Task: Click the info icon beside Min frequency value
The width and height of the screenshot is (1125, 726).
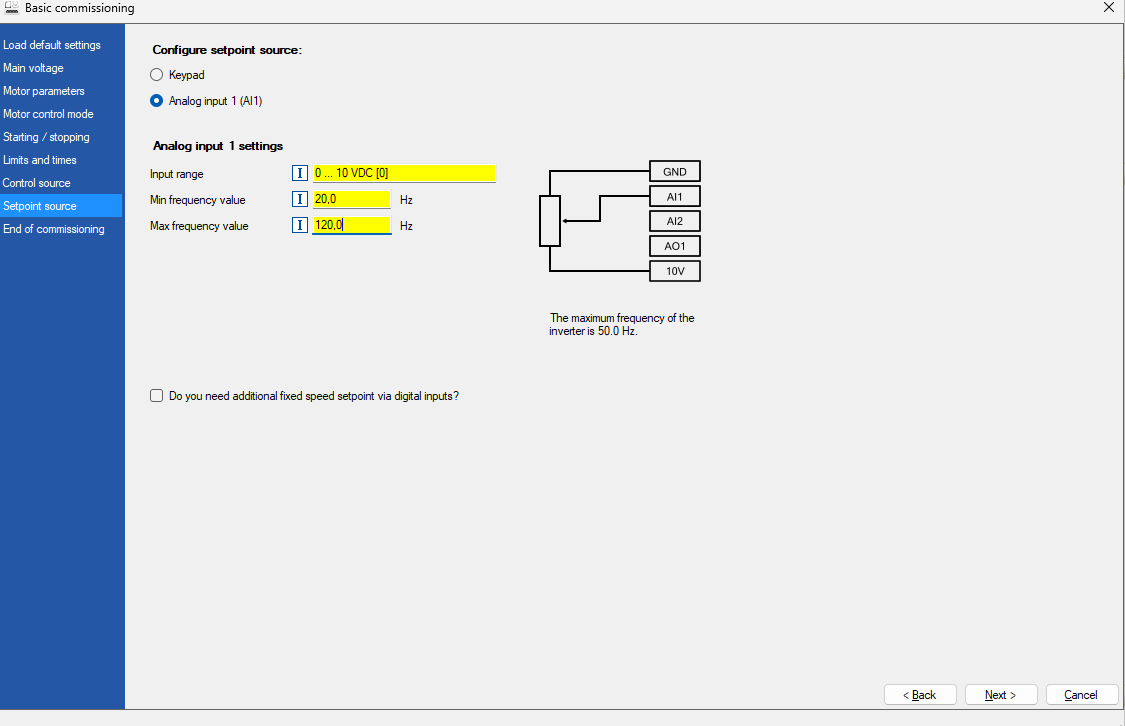Action: (300, 199)
